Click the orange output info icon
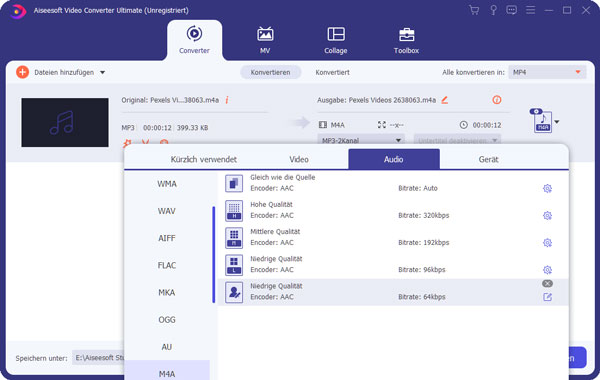 pos(497,100)
